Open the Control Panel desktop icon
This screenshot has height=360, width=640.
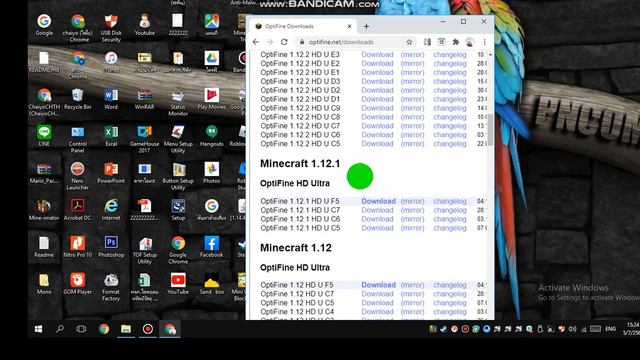pos(78,139)
